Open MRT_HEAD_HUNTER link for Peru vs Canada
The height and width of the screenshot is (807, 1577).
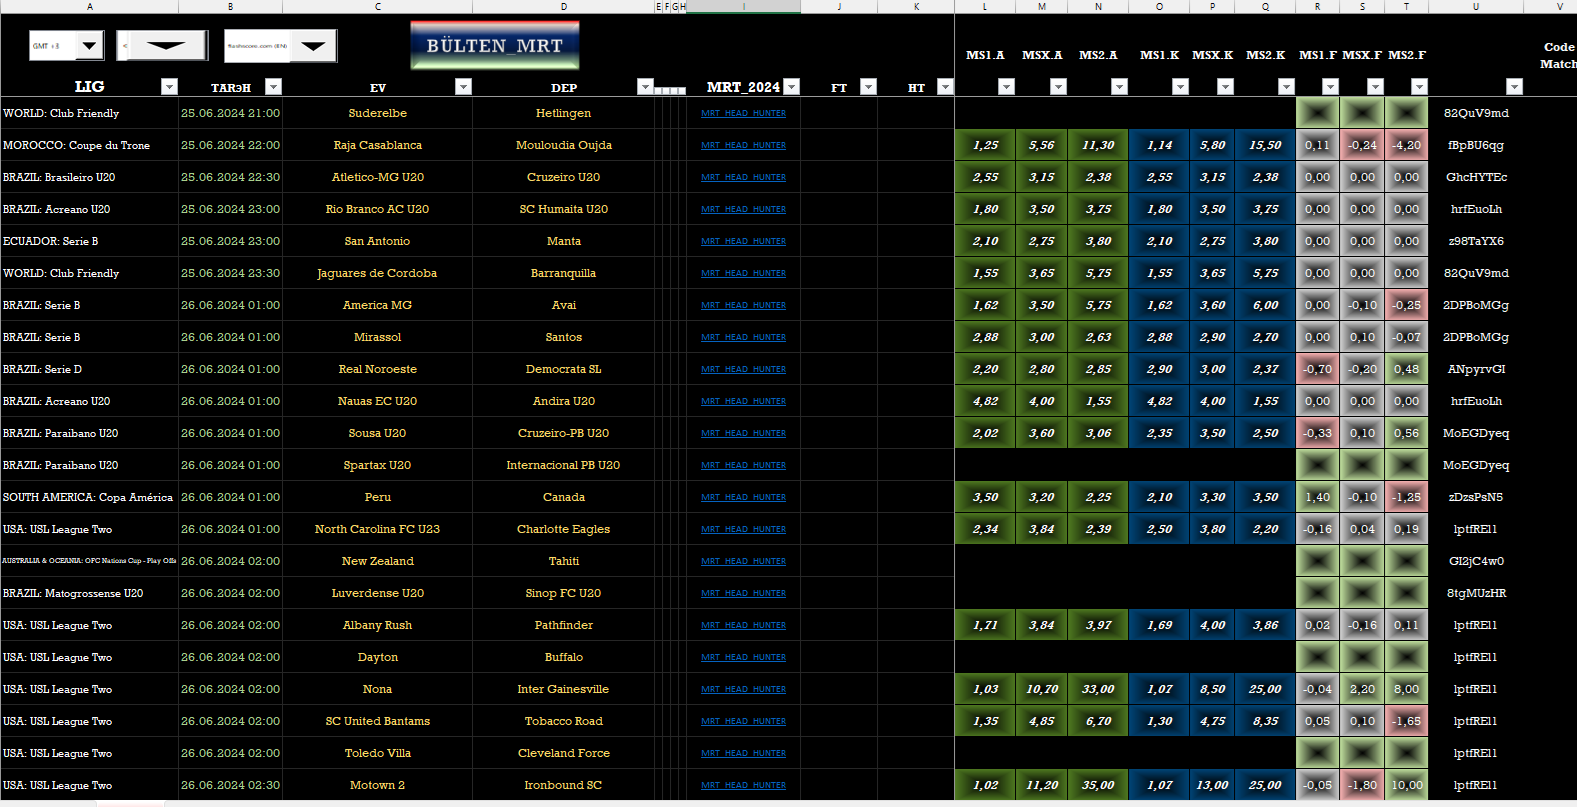tap(743, 497)
